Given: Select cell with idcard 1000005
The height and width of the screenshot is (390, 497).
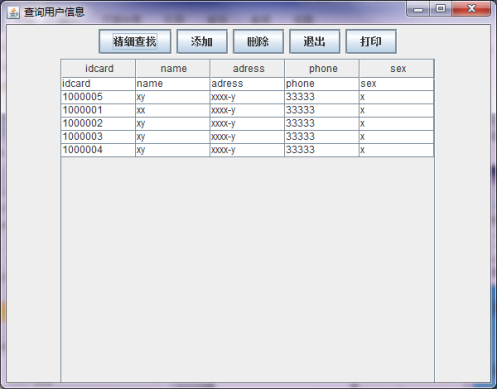Looking at the screenshot, I should 98,97.
